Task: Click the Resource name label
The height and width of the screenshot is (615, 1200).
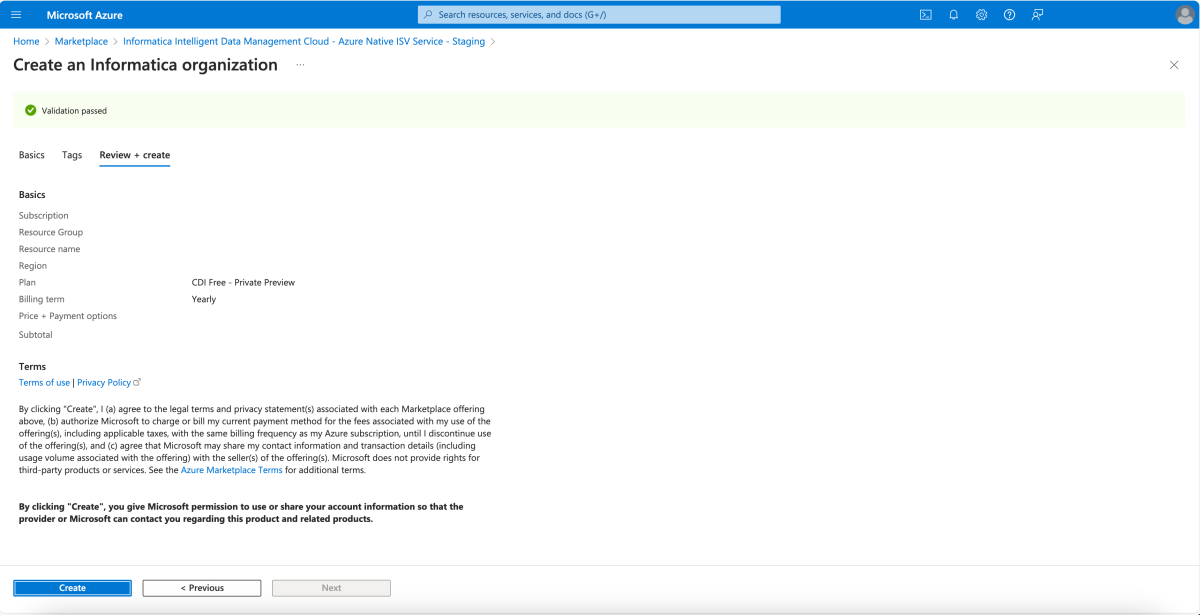Action: tap(49, 249)
